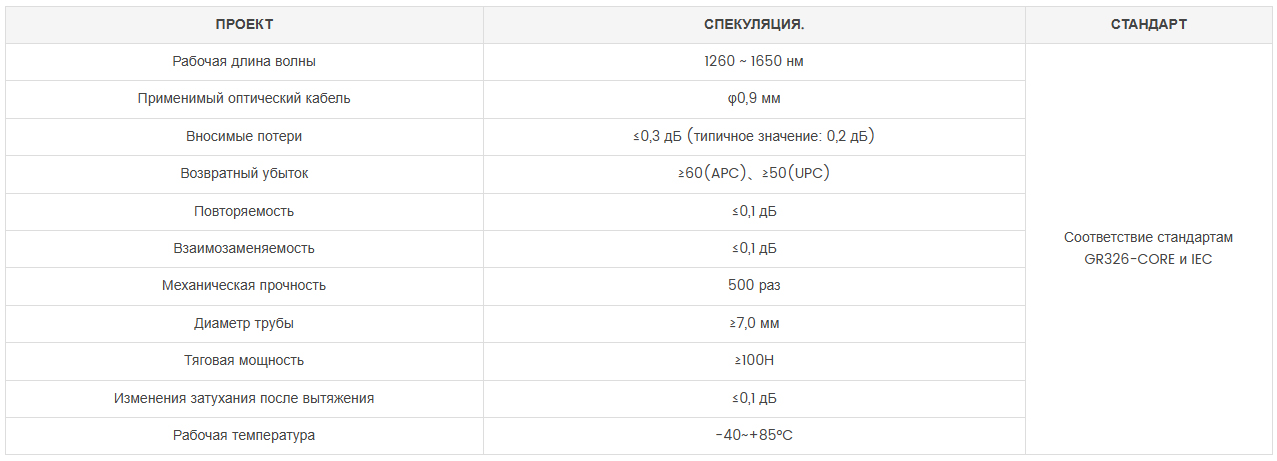Image resolution: width=1277 pixels, height=461 pixels.
Task: Select the ≥60(APC) ≥50(UPC) value
Action: pyautogui.click(x=754, y=173)
